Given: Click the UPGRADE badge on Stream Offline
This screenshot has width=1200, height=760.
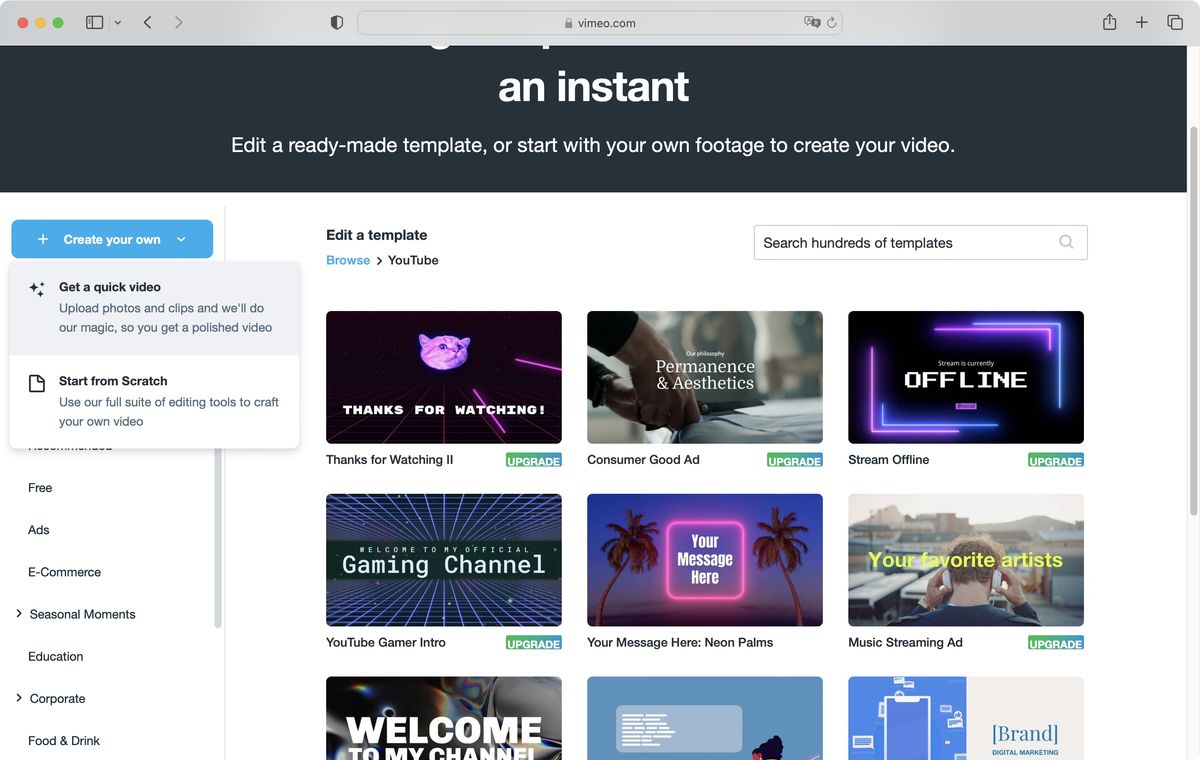Looking at the screenshot, I should (x=1055, y=461).
